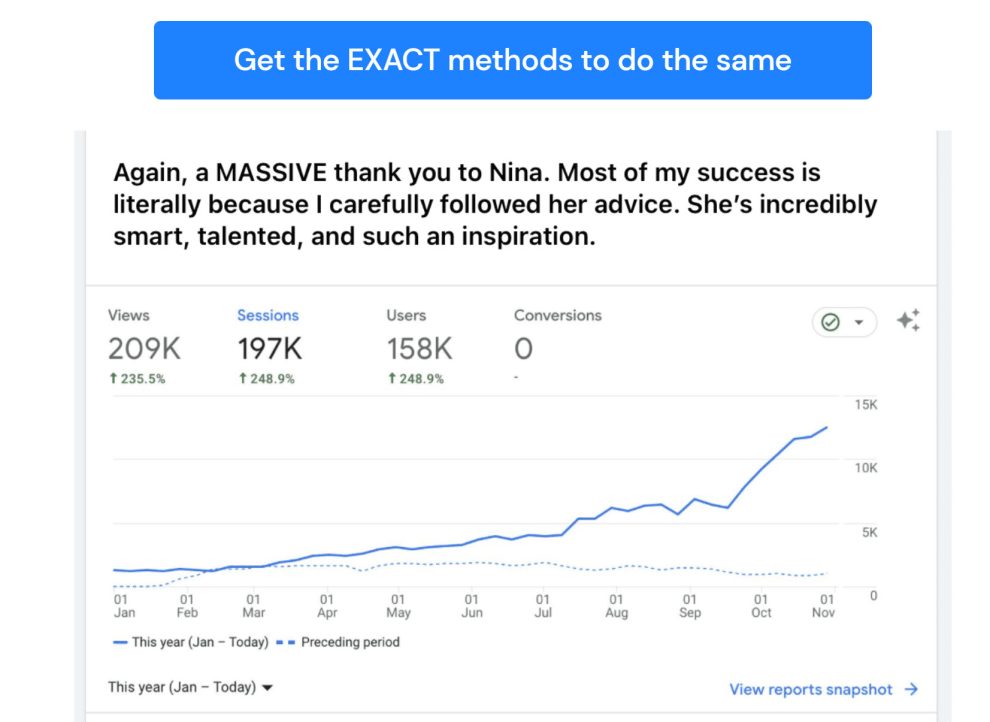Open the "View reports snapshot" link
Image resolution: width=990 pixels, height=722 pixels.
(810, 689)
